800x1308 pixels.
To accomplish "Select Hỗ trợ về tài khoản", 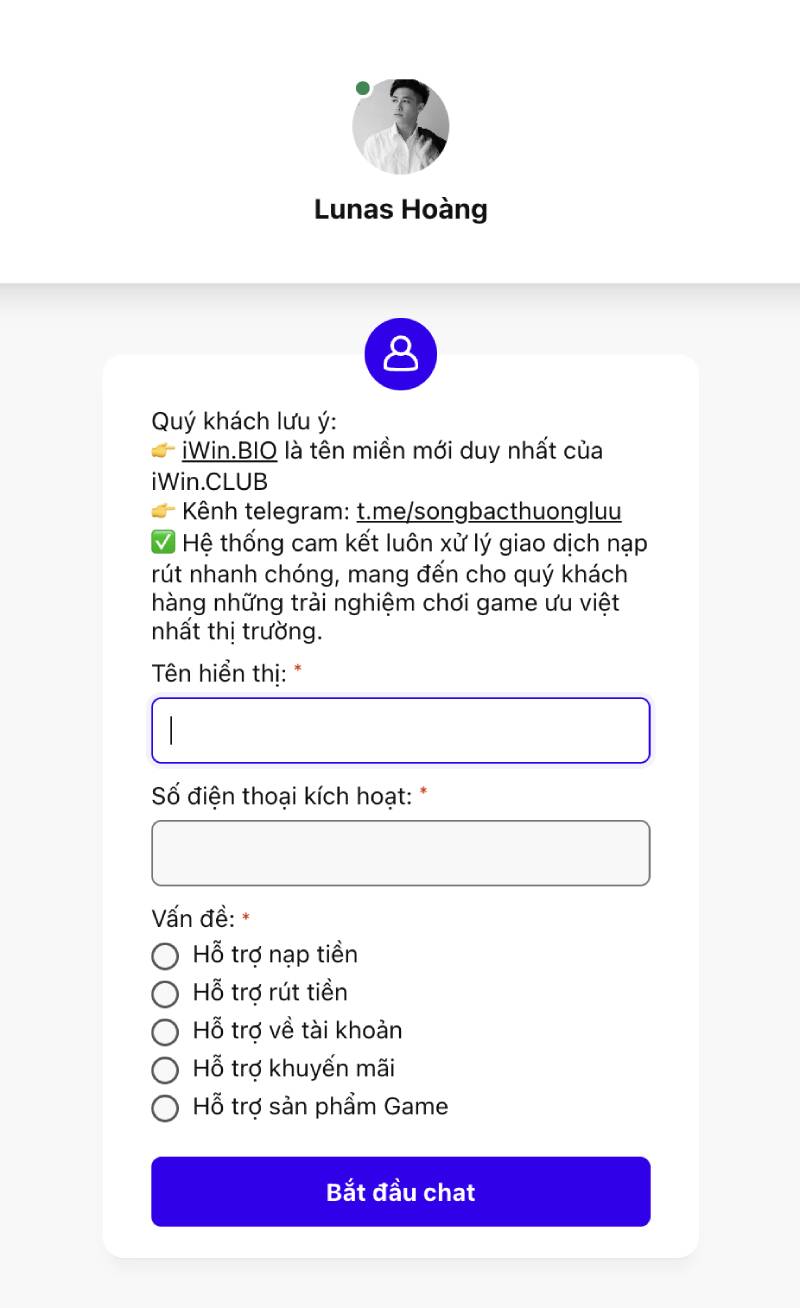I will coord(165,1032).
